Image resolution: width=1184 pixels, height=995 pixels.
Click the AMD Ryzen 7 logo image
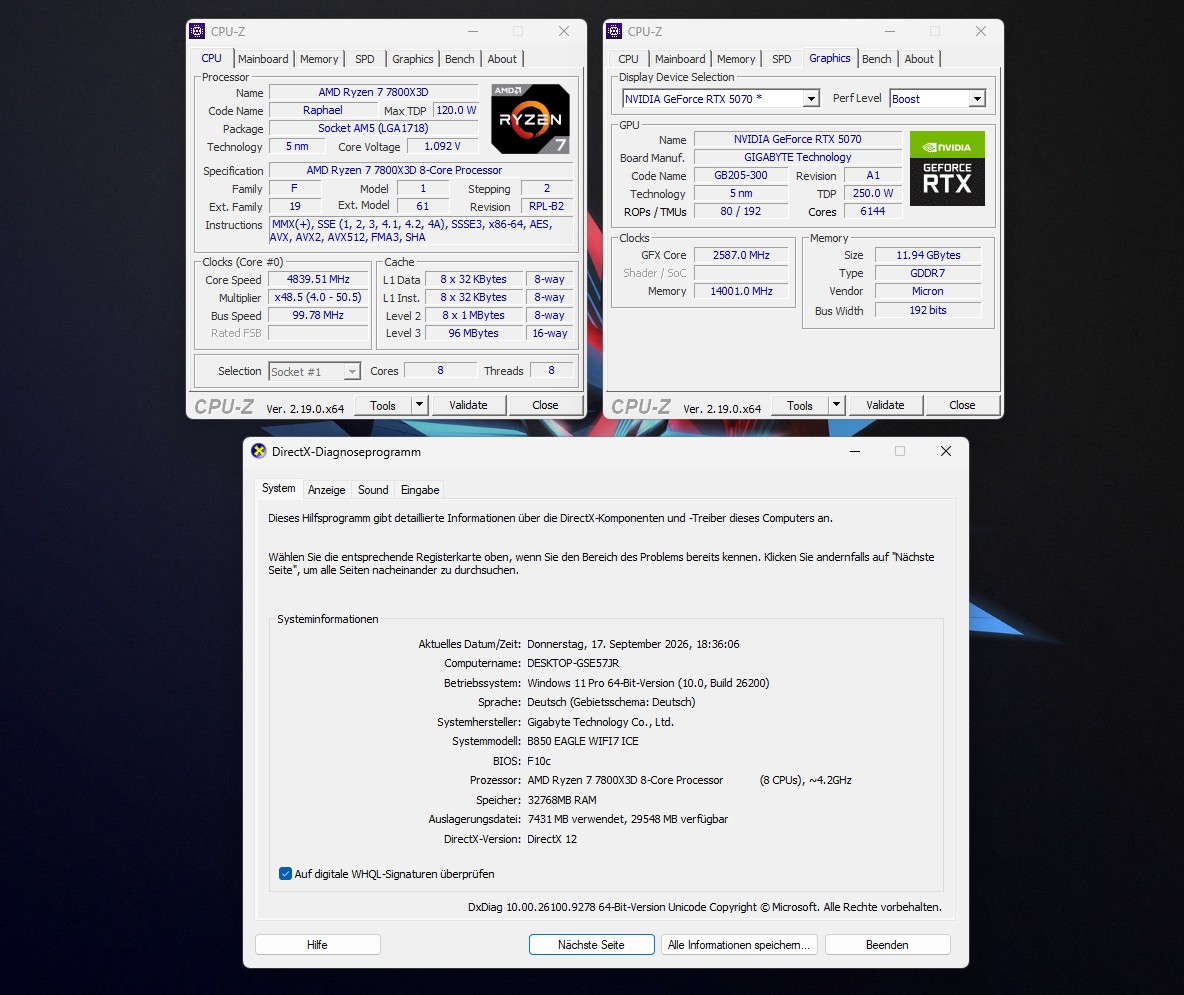pyautogui.click(x=530, y=119)
